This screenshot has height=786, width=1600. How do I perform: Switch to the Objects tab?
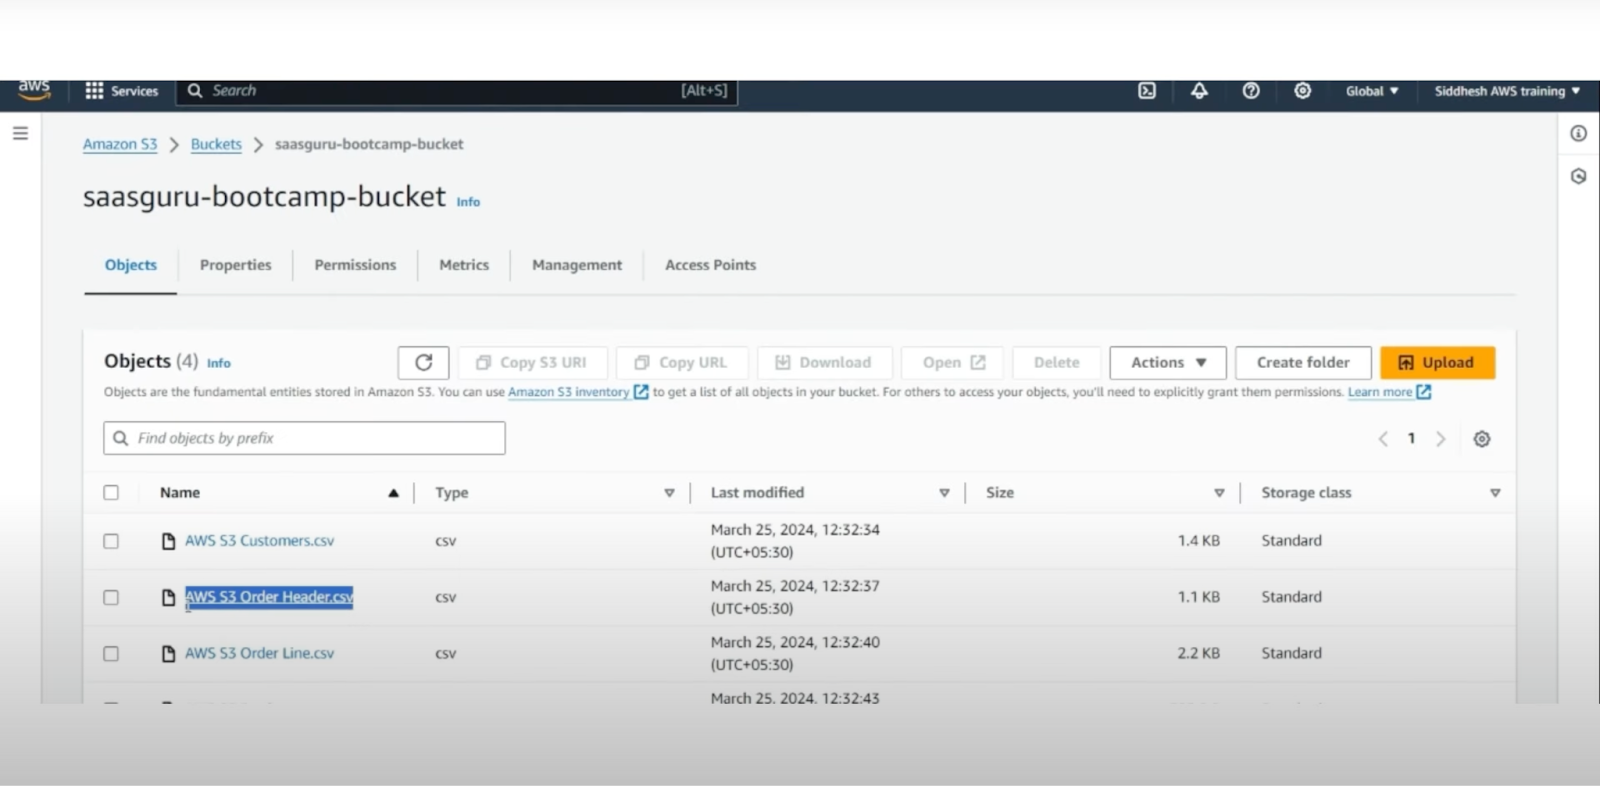[131, 265]
